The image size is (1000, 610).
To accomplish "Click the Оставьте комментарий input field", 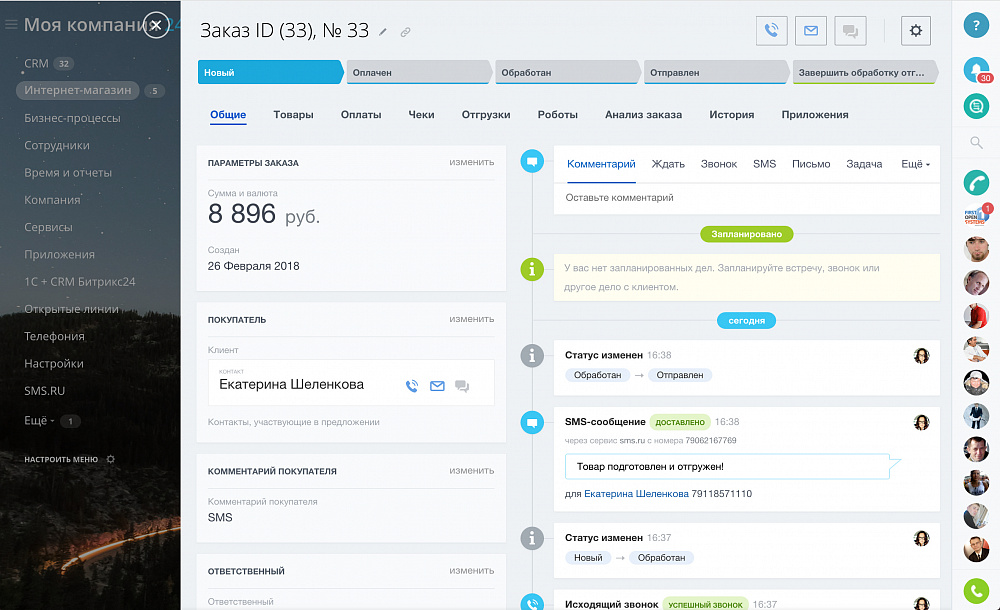I will coord(746,198).
